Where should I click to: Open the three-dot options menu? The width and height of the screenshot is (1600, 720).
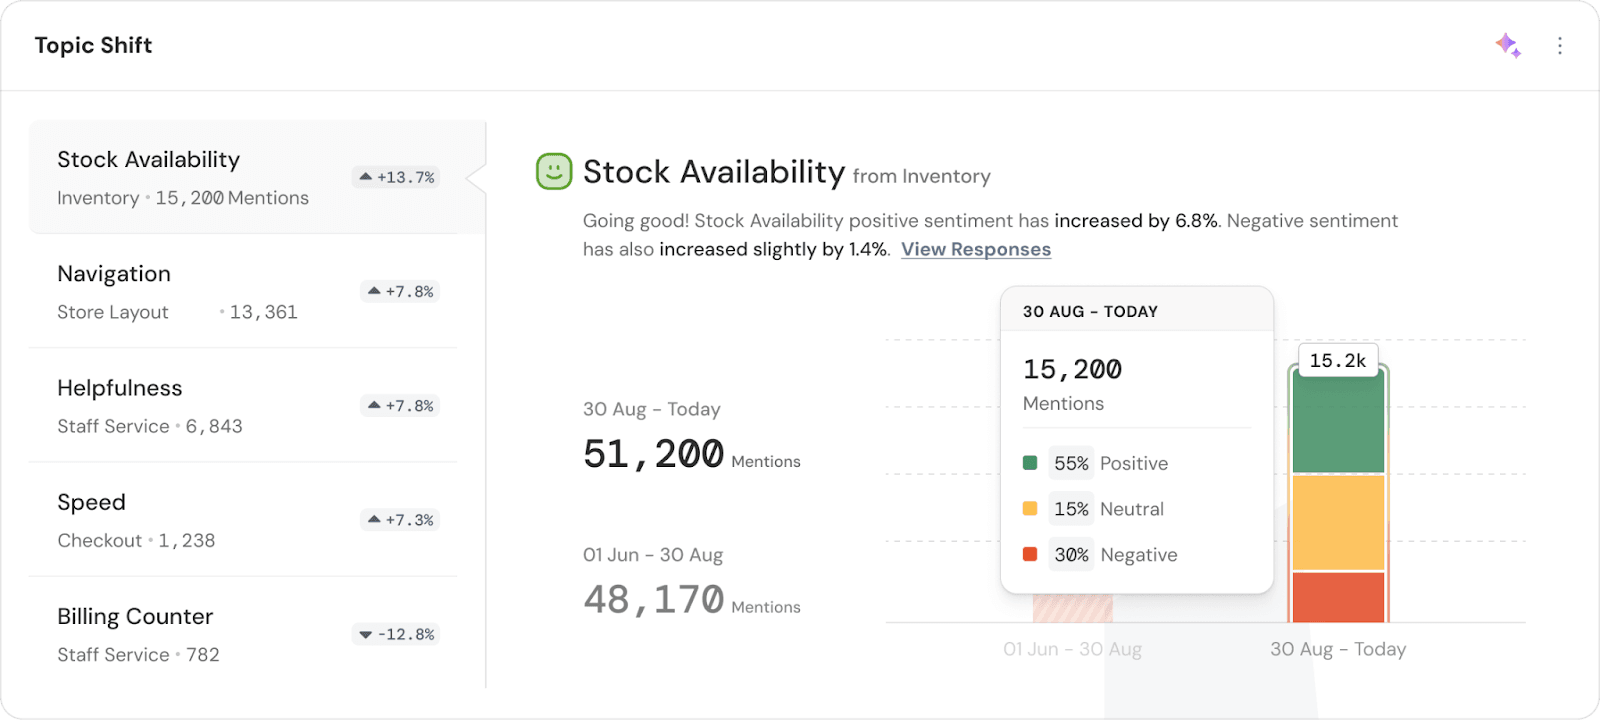[1559, 46]
